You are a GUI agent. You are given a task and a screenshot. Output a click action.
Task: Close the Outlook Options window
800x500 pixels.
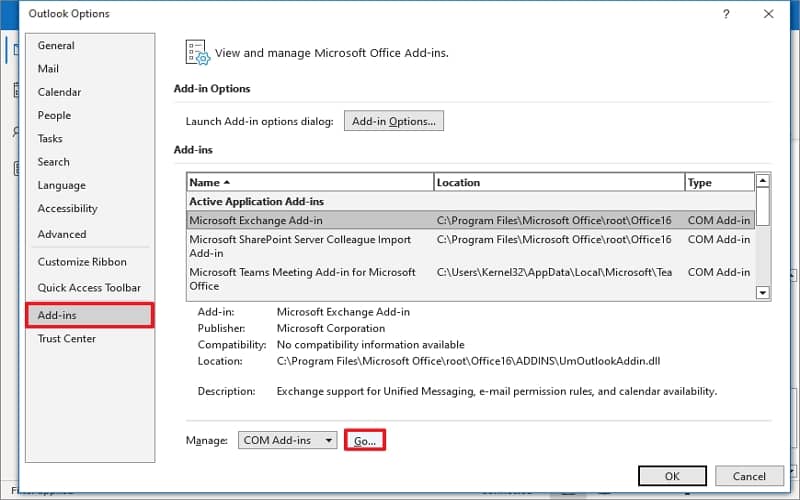[x=768, y=14]
